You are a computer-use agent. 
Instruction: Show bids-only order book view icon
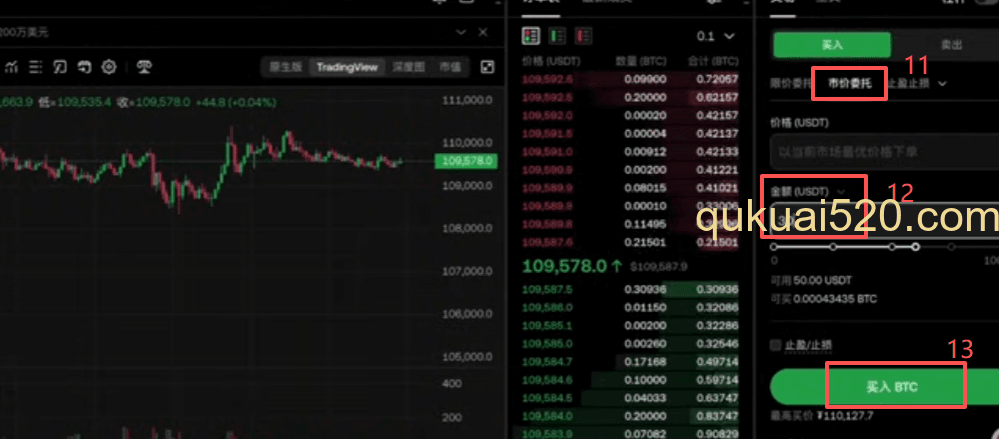[557, 36]
